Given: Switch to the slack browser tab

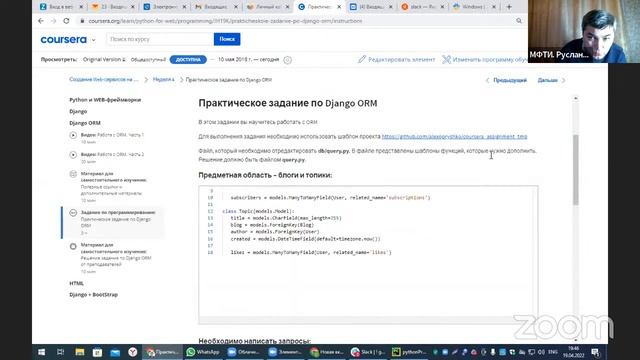Looking at the screenshot, I should (422, 7).
